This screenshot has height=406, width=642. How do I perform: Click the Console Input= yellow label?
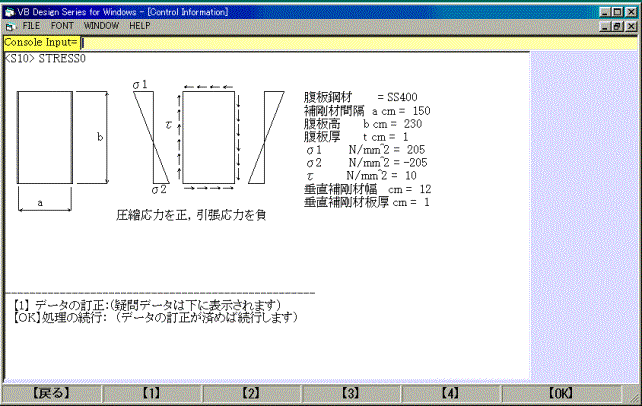coord(41,43)
